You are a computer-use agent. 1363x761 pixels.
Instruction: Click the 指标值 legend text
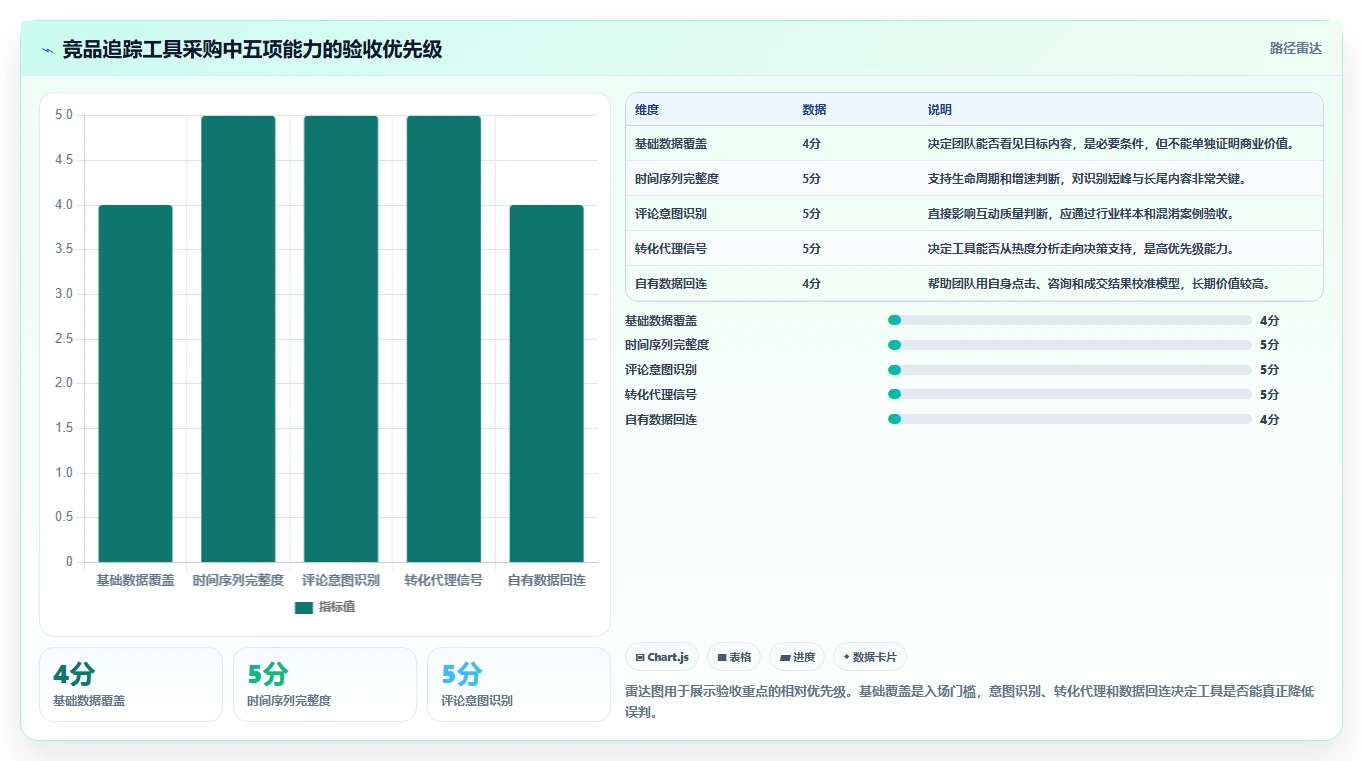pos(336,607)
